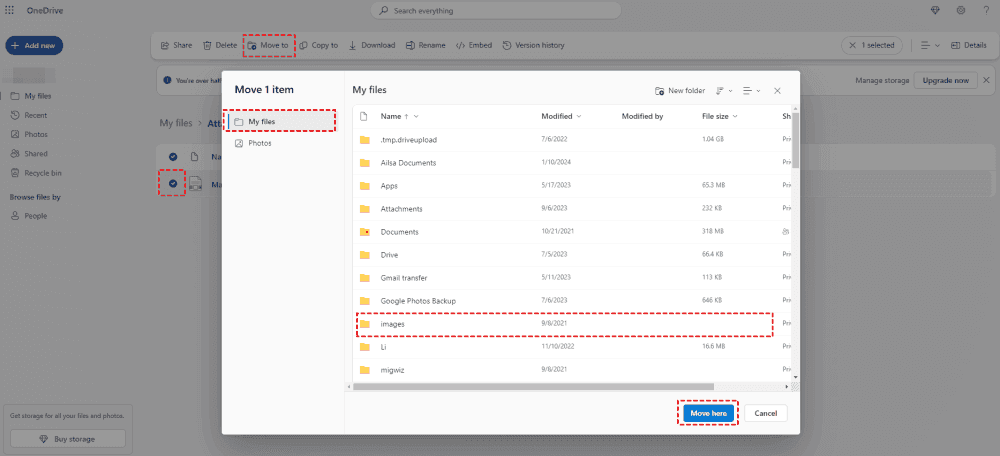Click the Cancel button
This screenshot has height=456, width=1000.
[766, 413]
